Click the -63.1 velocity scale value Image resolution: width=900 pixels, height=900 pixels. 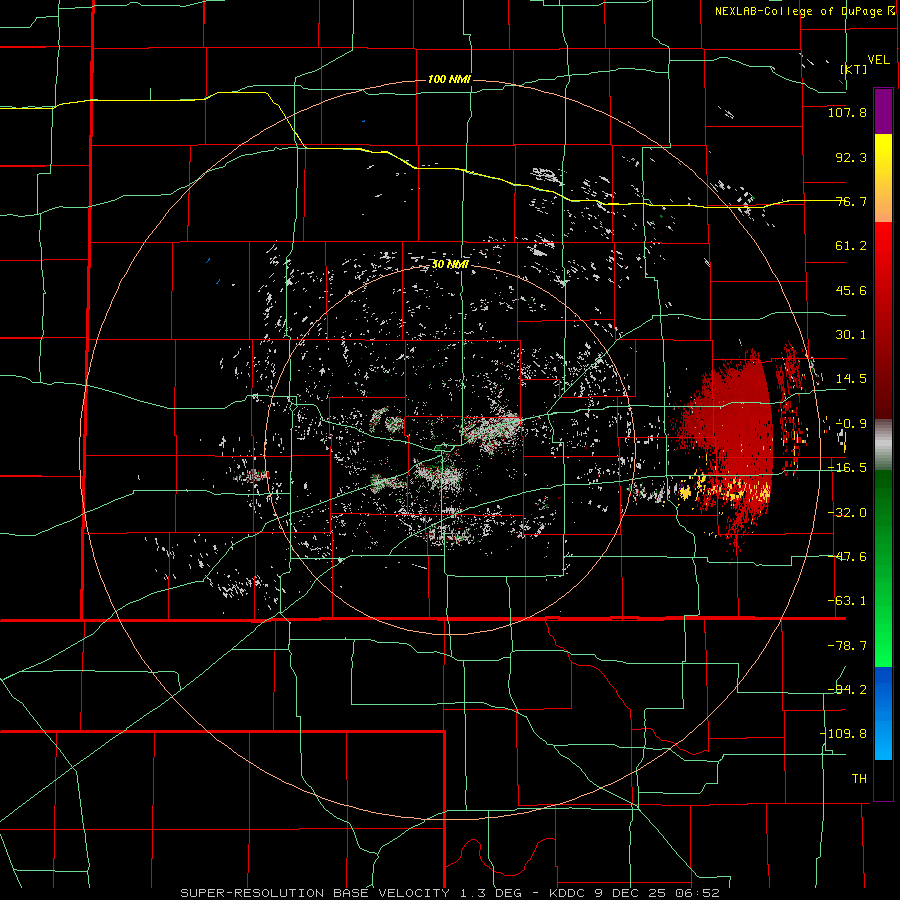tap(847, 601)
